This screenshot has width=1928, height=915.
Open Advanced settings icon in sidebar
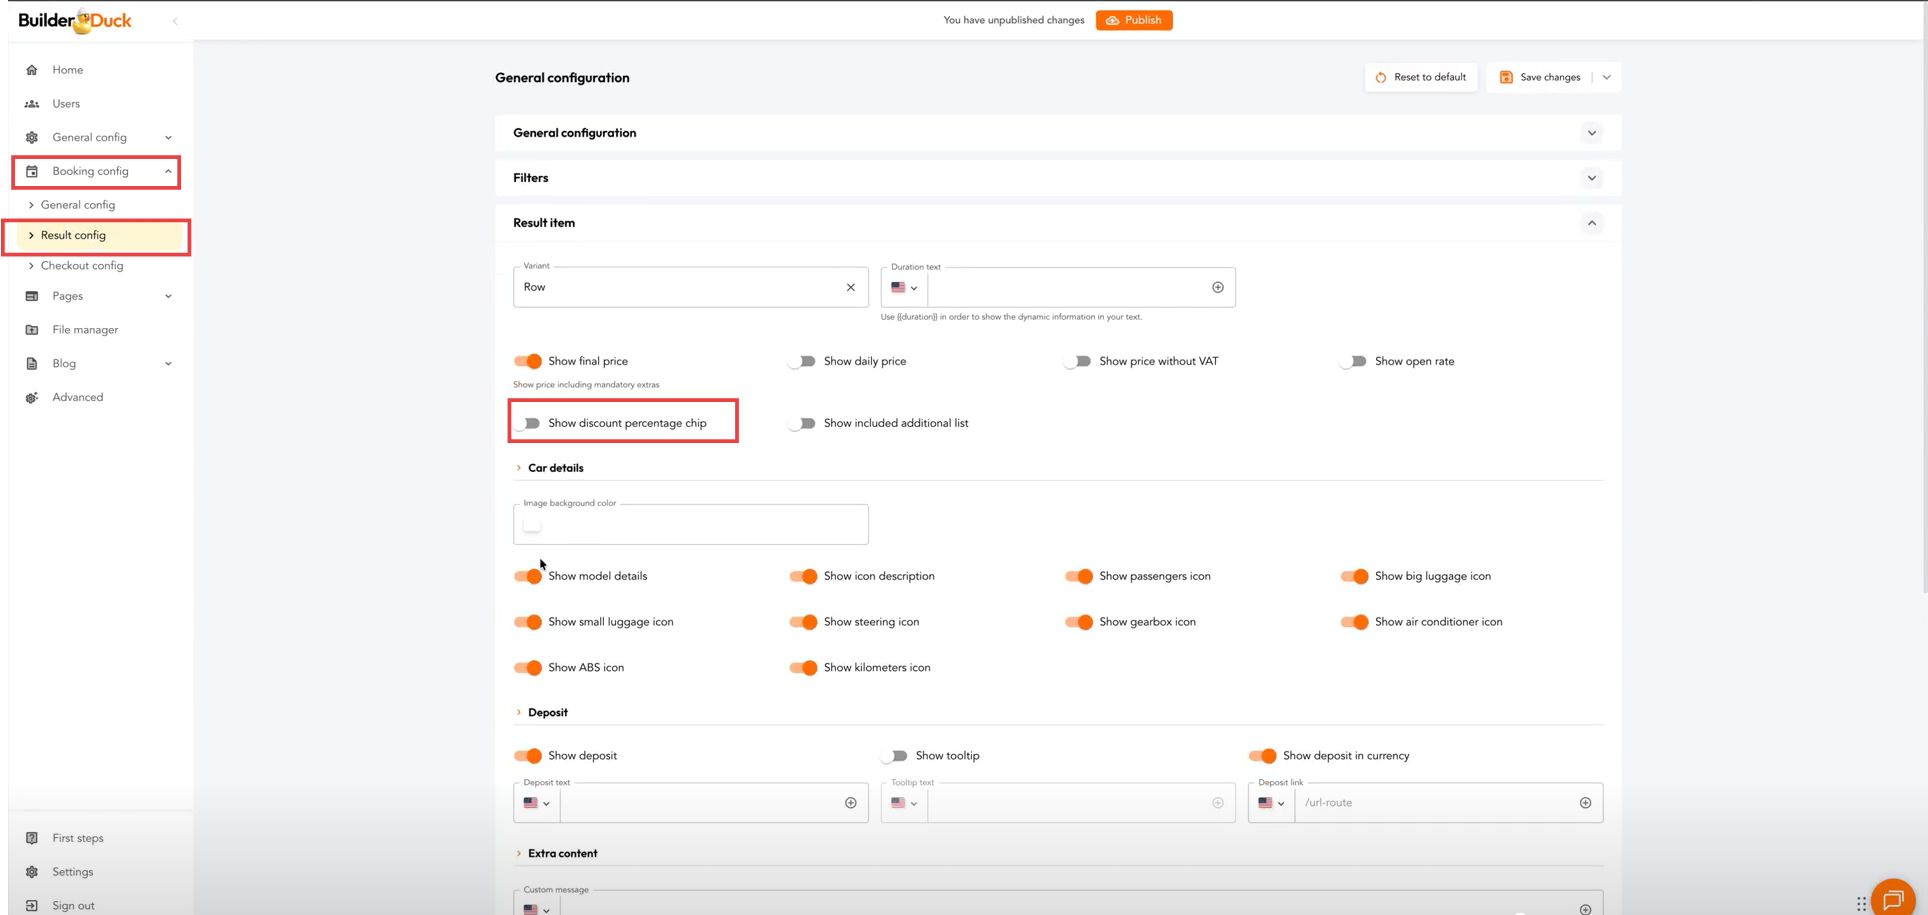pos(32,398)
